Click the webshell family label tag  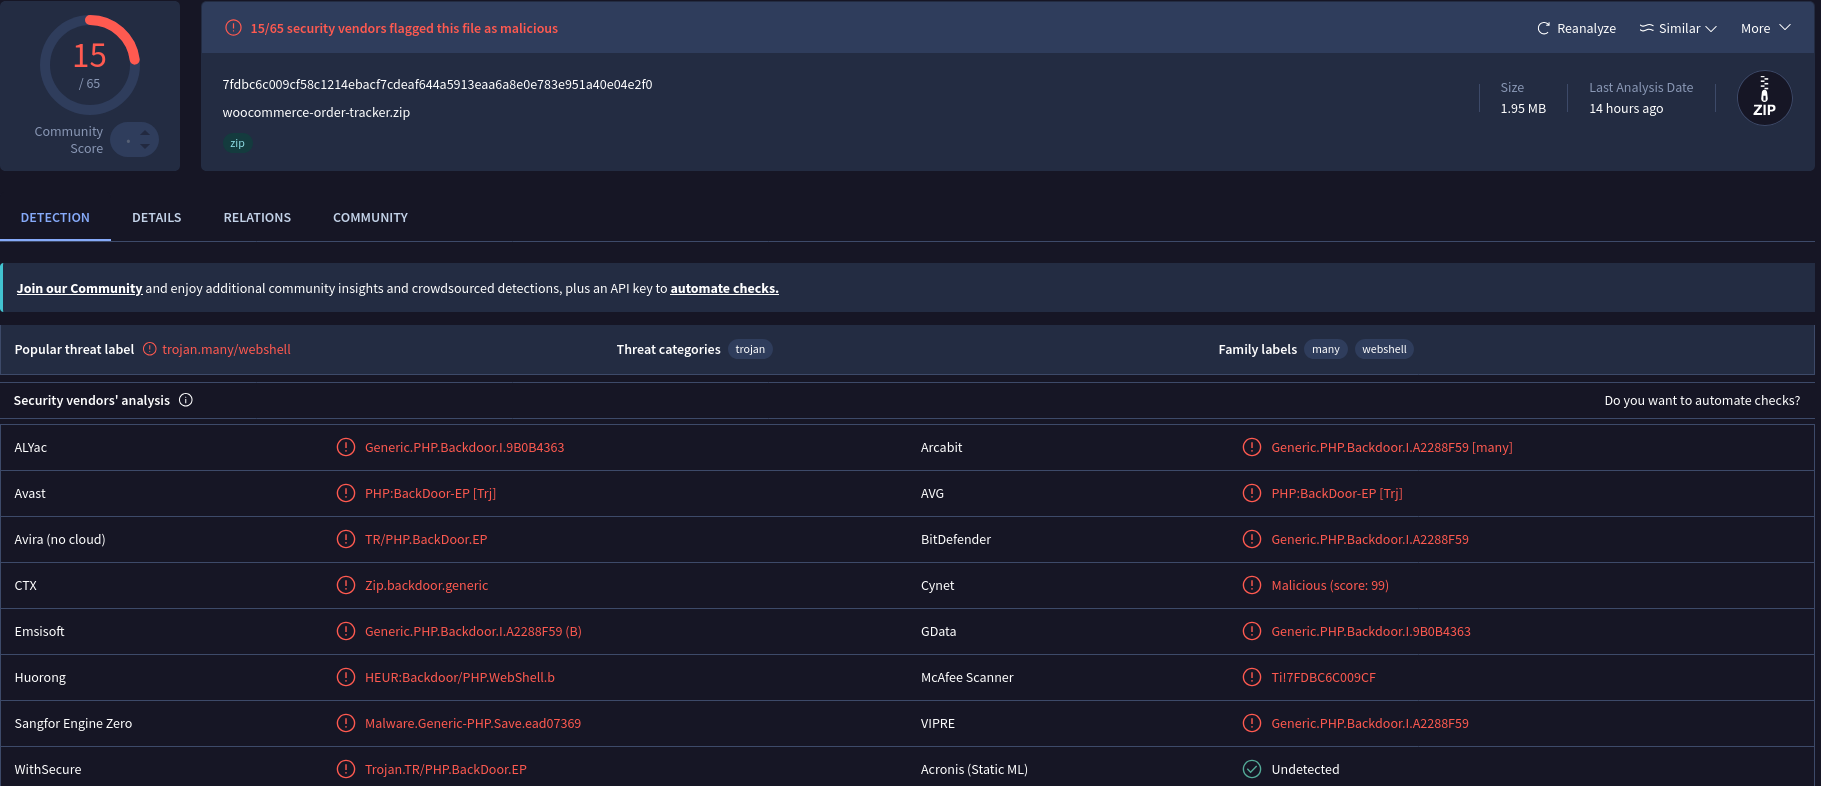[x=1384, y=349]
